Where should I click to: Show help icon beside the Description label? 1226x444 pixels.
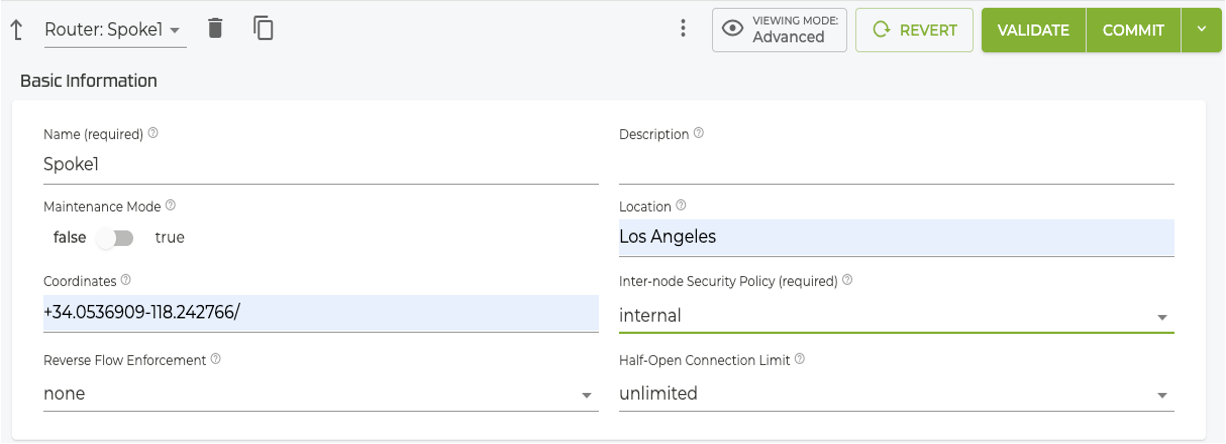pyautogui.click(x=698, y=133)
